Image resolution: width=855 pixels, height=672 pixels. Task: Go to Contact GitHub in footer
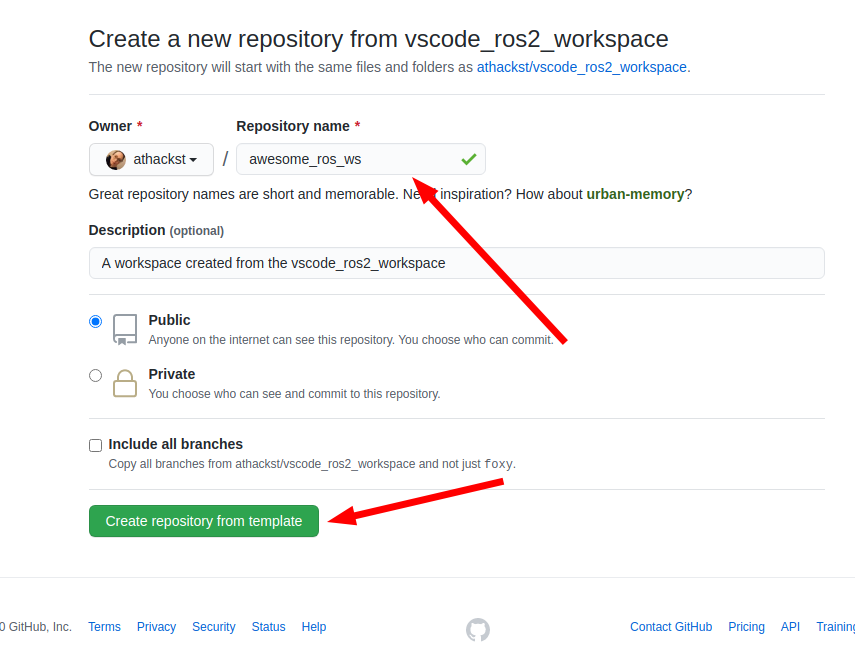pyautogui.click(x=671, y=627)
